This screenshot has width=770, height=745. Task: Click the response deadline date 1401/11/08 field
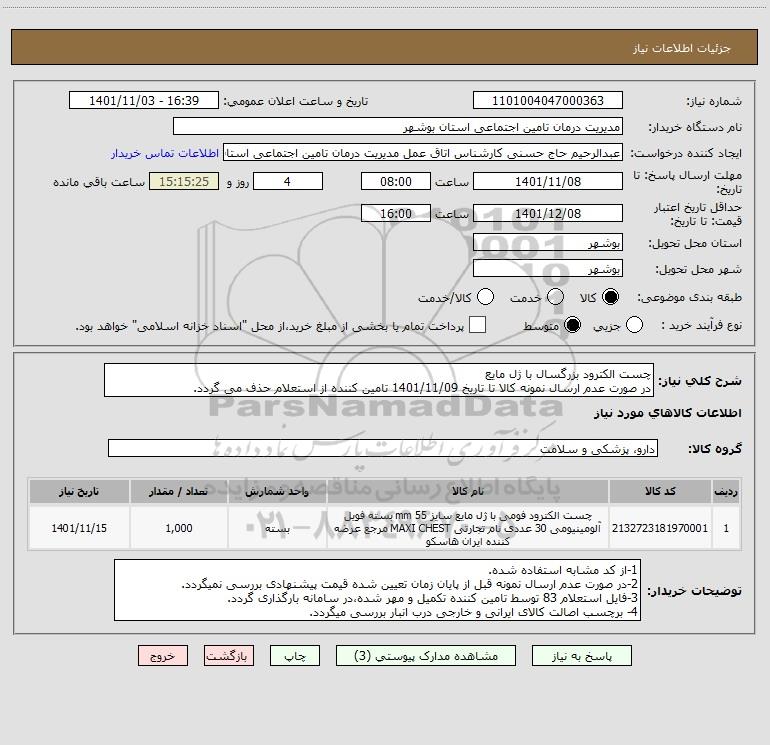548,181
